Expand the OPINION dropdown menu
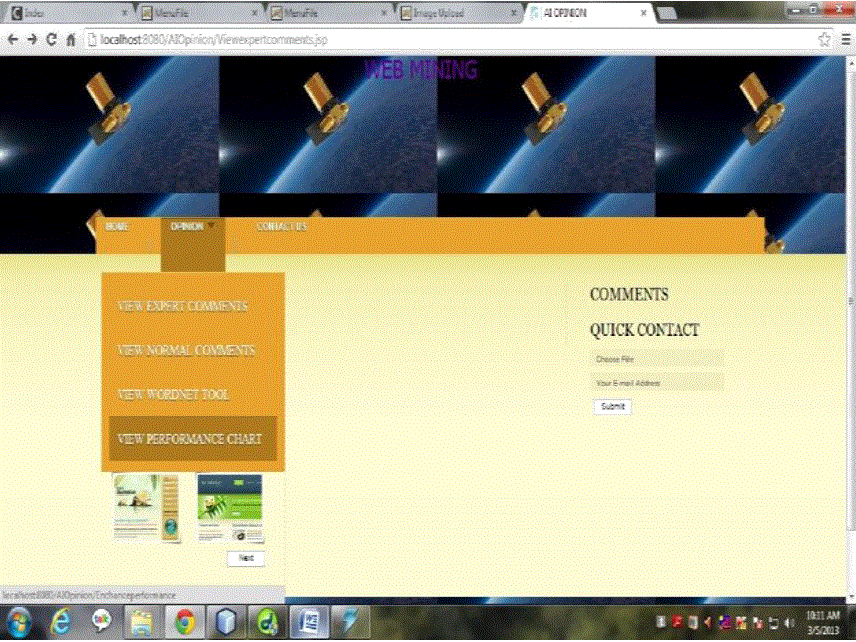Screen dimensions: 856x642 (192, 227)
